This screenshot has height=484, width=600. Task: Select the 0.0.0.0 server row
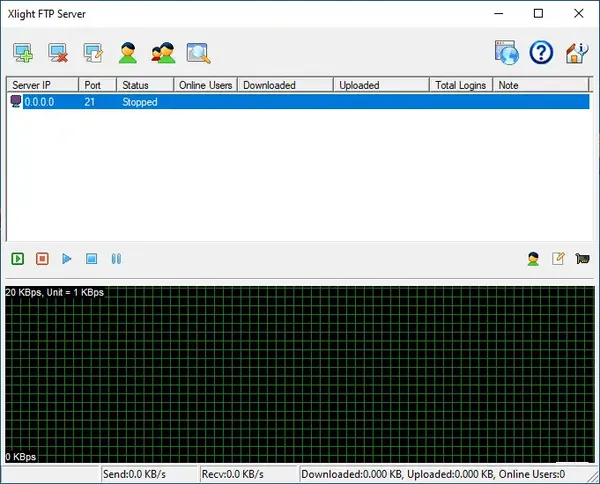pyautogui.click(x=298, y=102)
